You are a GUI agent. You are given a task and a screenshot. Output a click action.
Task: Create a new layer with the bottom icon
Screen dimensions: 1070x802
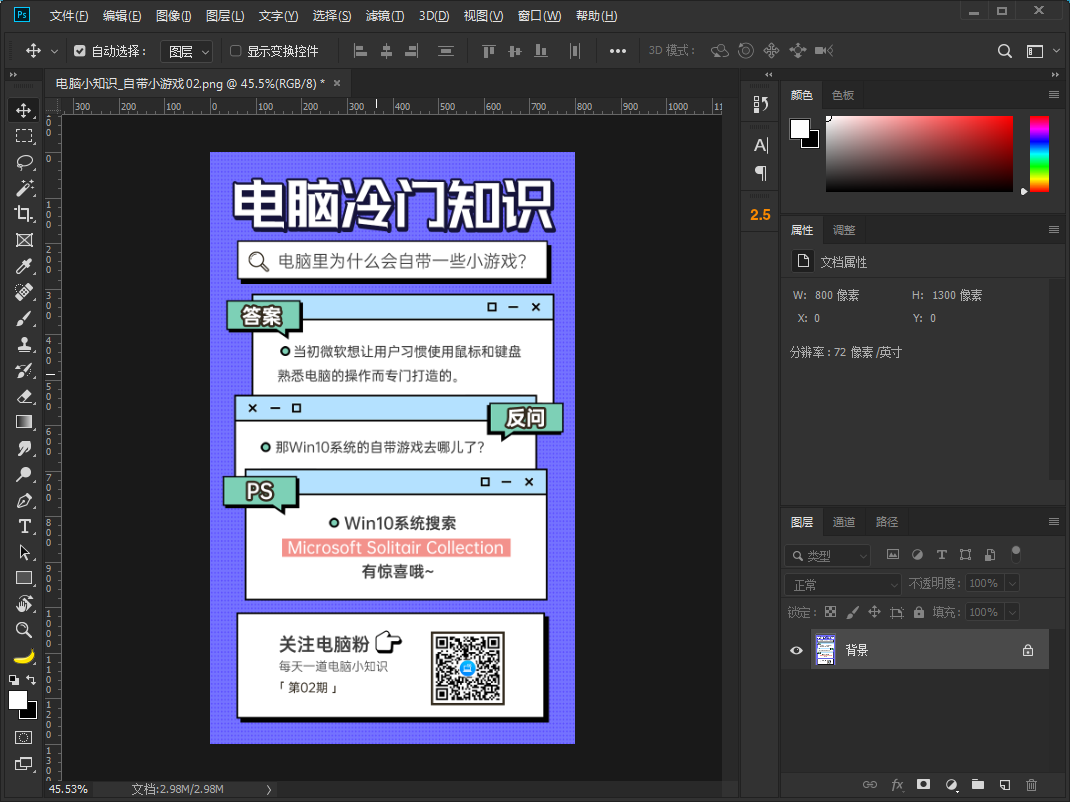pyautogui.click(x=1005, y=785)
